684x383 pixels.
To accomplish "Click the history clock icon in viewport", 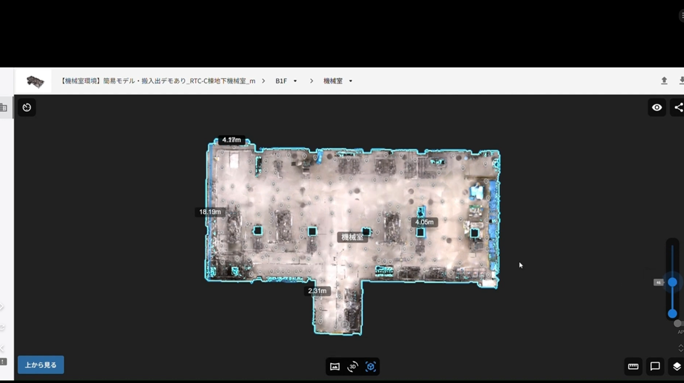I will (27, 107).
